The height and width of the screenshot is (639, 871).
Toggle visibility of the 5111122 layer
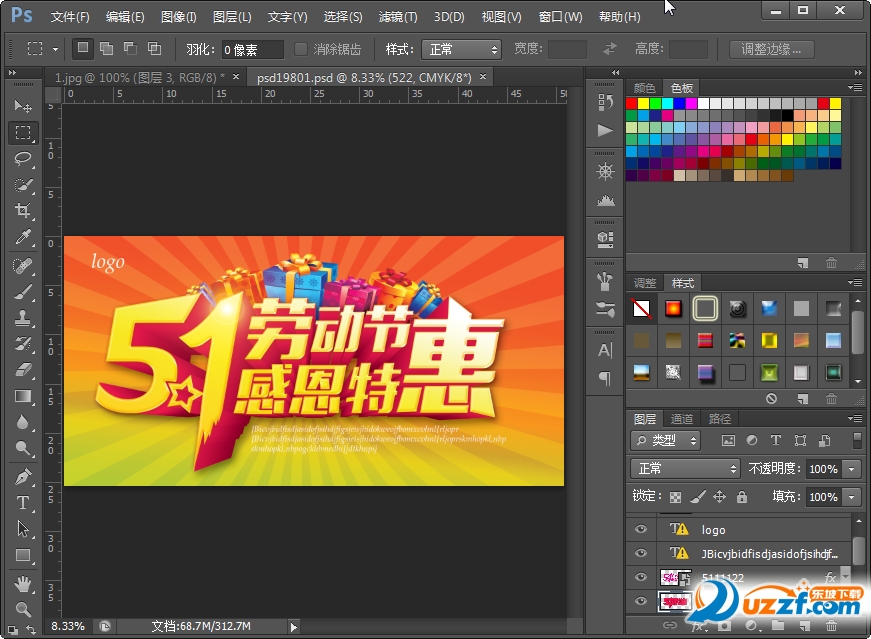(641, 577)
